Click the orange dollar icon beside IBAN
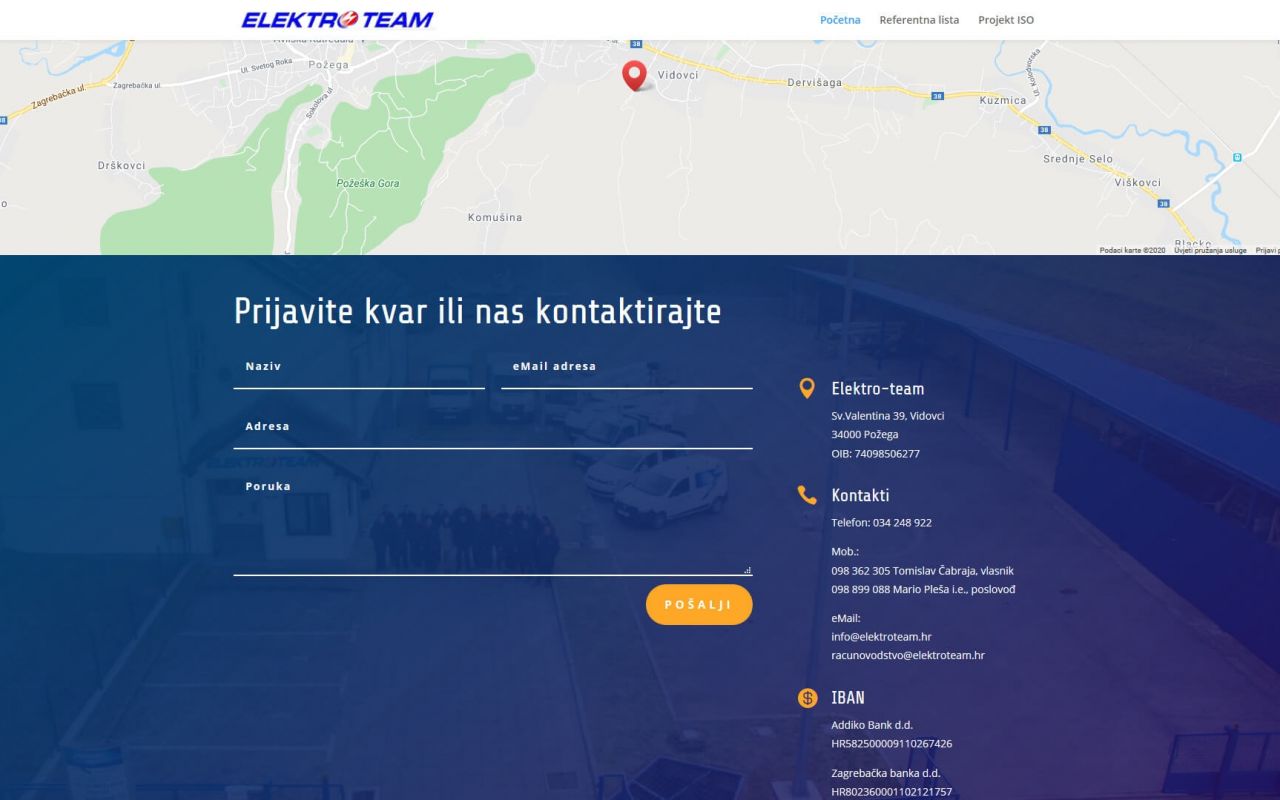The image size is (1280, 800). (807, 698)
